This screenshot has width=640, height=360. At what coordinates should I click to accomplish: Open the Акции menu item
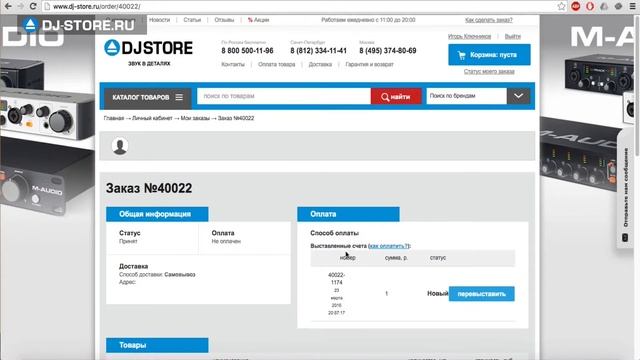click(258, 20)
